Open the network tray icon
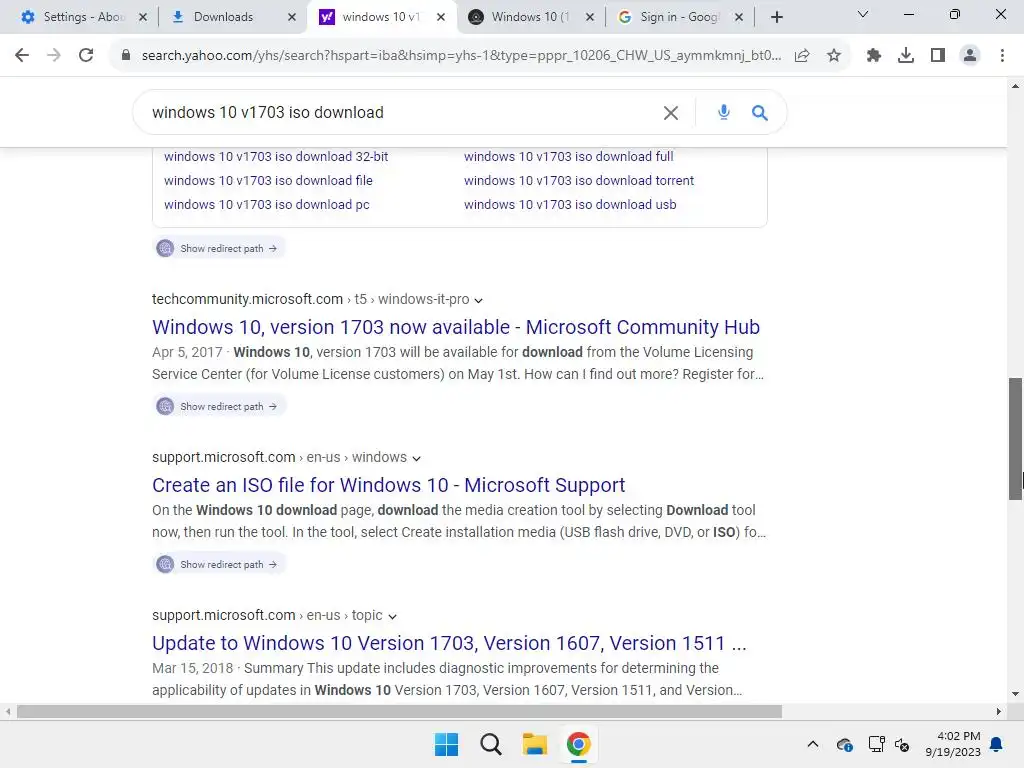Image resolution: width=1024 pixels, height=768 pixels. 876,744
